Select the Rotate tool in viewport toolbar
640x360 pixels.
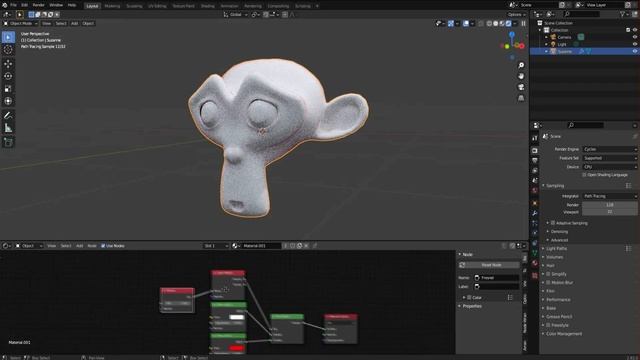pos(8,76)
